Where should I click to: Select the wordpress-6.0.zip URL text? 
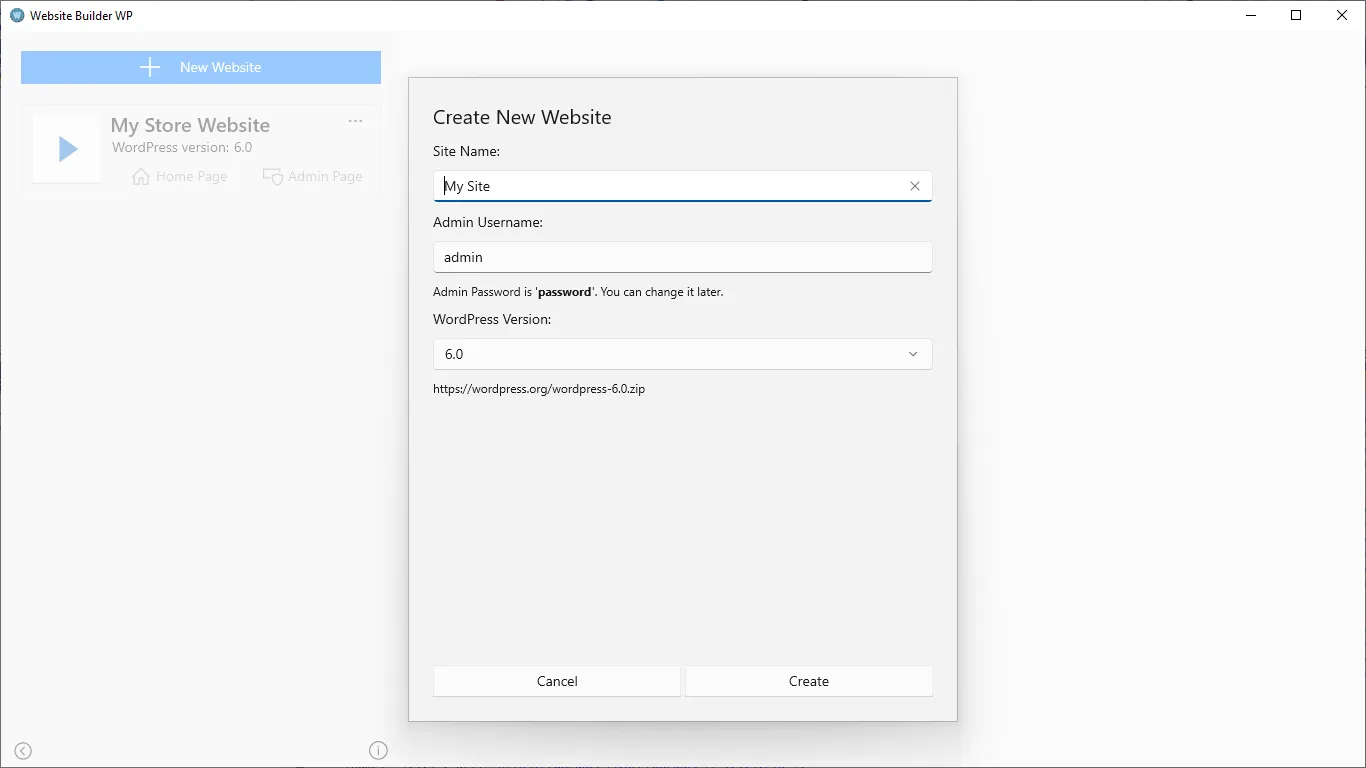[539, 389]
